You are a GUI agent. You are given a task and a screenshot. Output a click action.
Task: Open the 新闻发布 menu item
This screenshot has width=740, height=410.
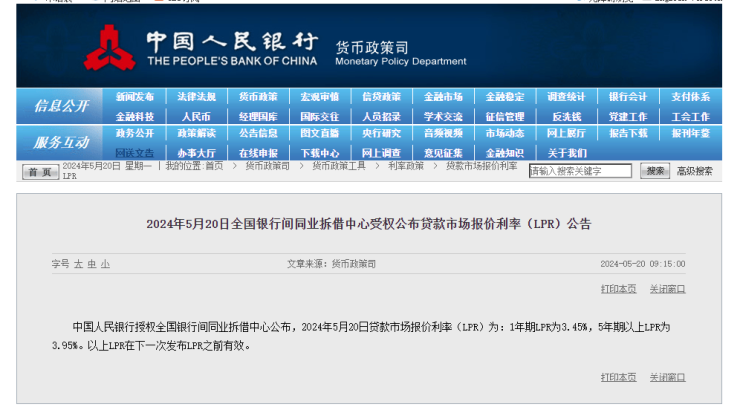[x=135, y=97]
